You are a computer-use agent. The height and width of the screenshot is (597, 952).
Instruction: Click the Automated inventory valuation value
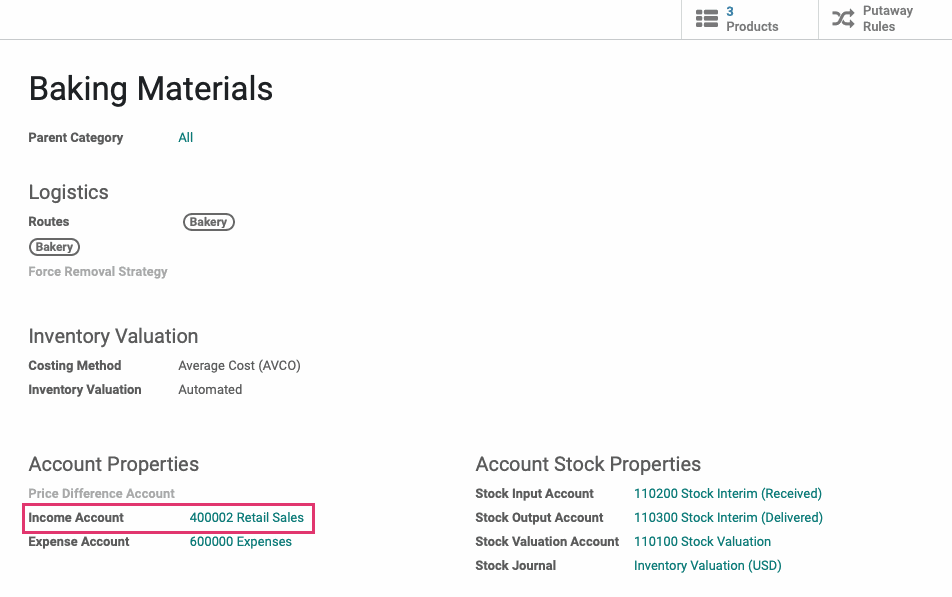210,390
